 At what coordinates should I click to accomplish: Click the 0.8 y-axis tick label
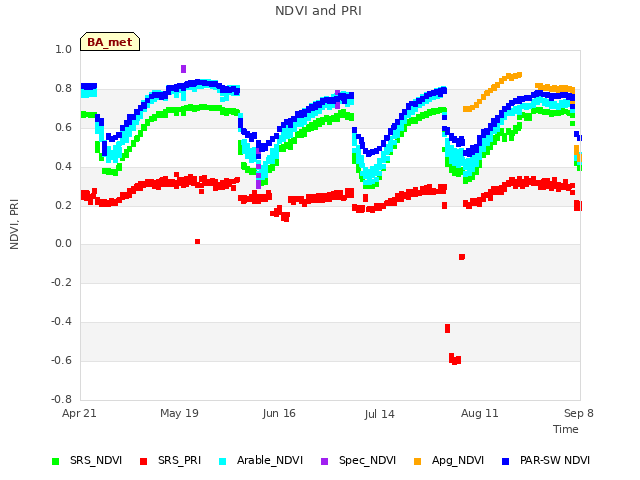pyautogui.click(x=63, y=89)
